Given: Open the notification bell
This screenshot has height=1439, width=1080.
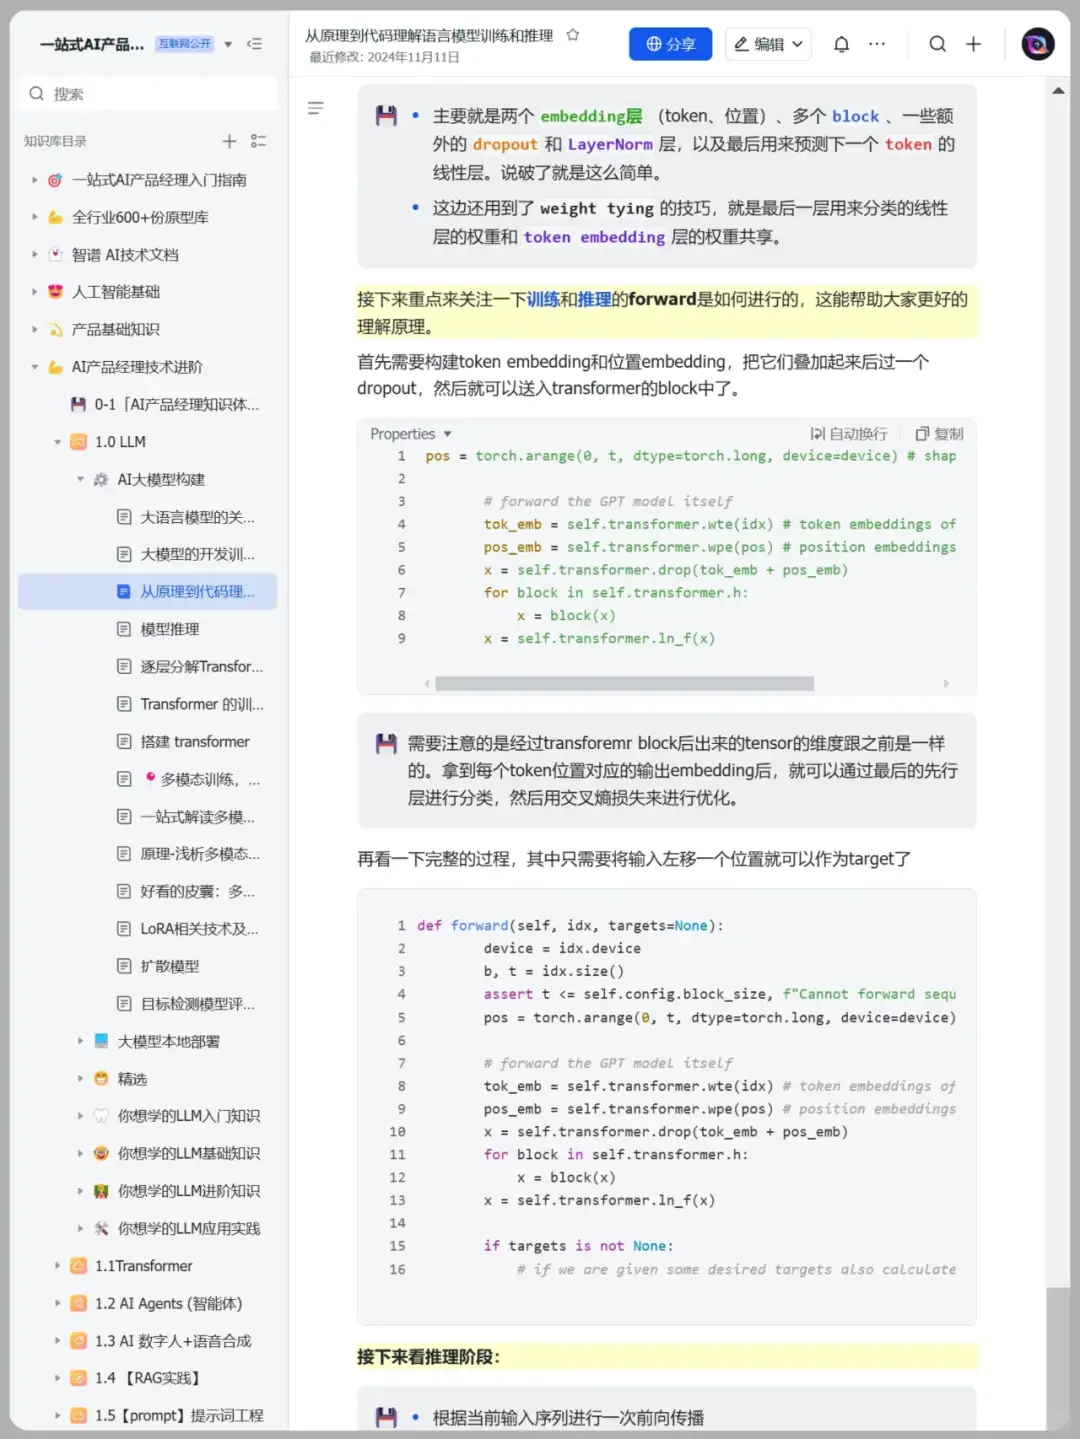Looking at the screenshot, I should click(841, 44).
